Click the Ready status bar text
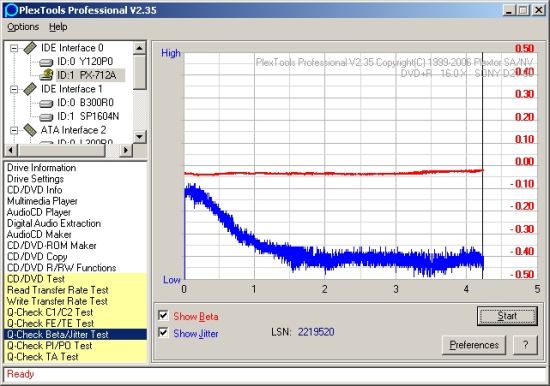The height and width of the screenshot is (386, 550). tap(20, 374)
